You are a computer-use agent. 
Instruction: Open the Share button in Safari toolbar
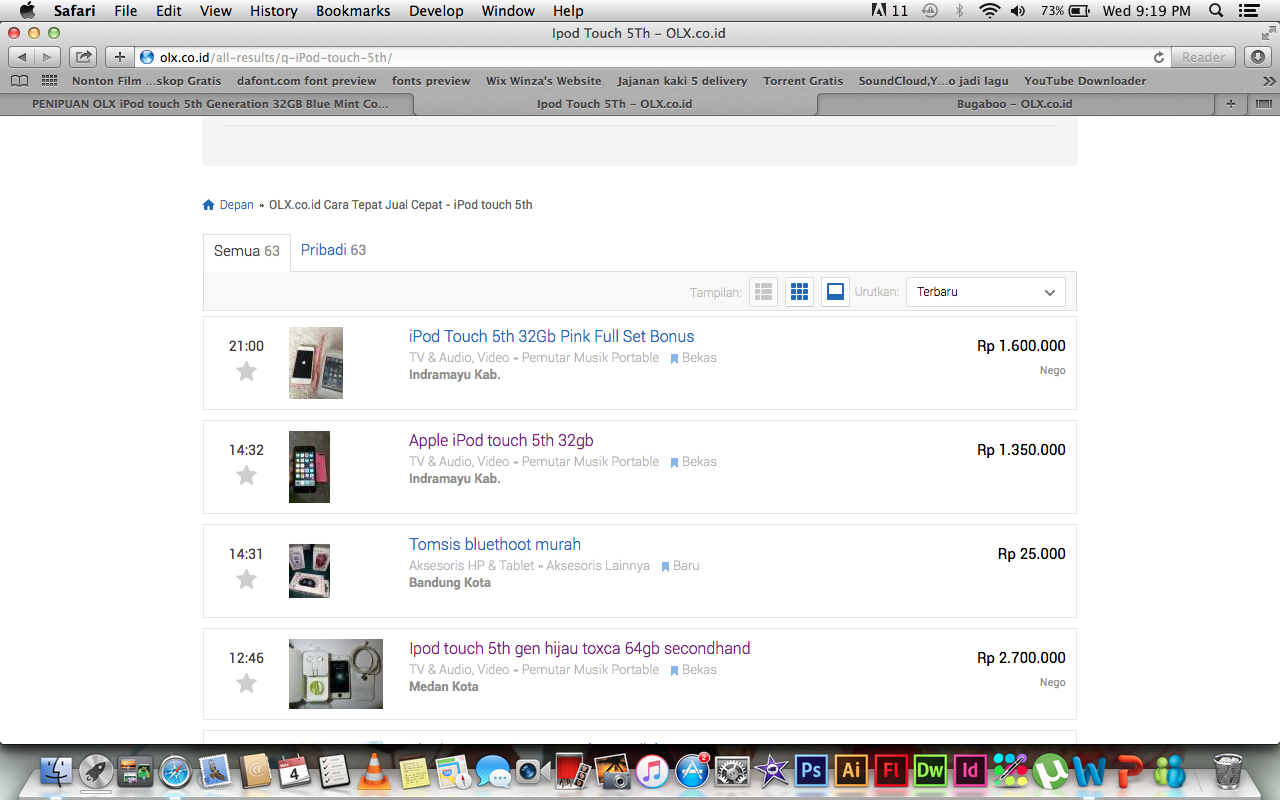coord(84,57)
